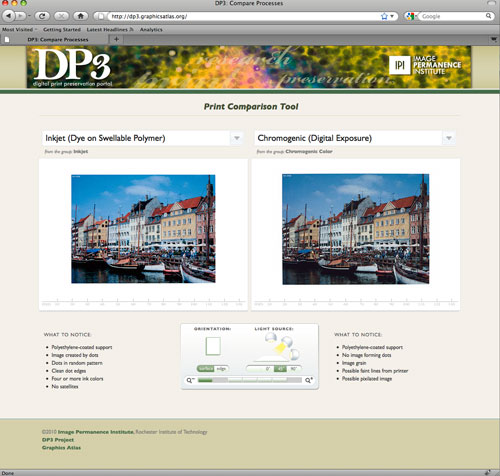Click 'Image created by dots' note
Viewport: 500px width, 476px height.
click(75, 355)
